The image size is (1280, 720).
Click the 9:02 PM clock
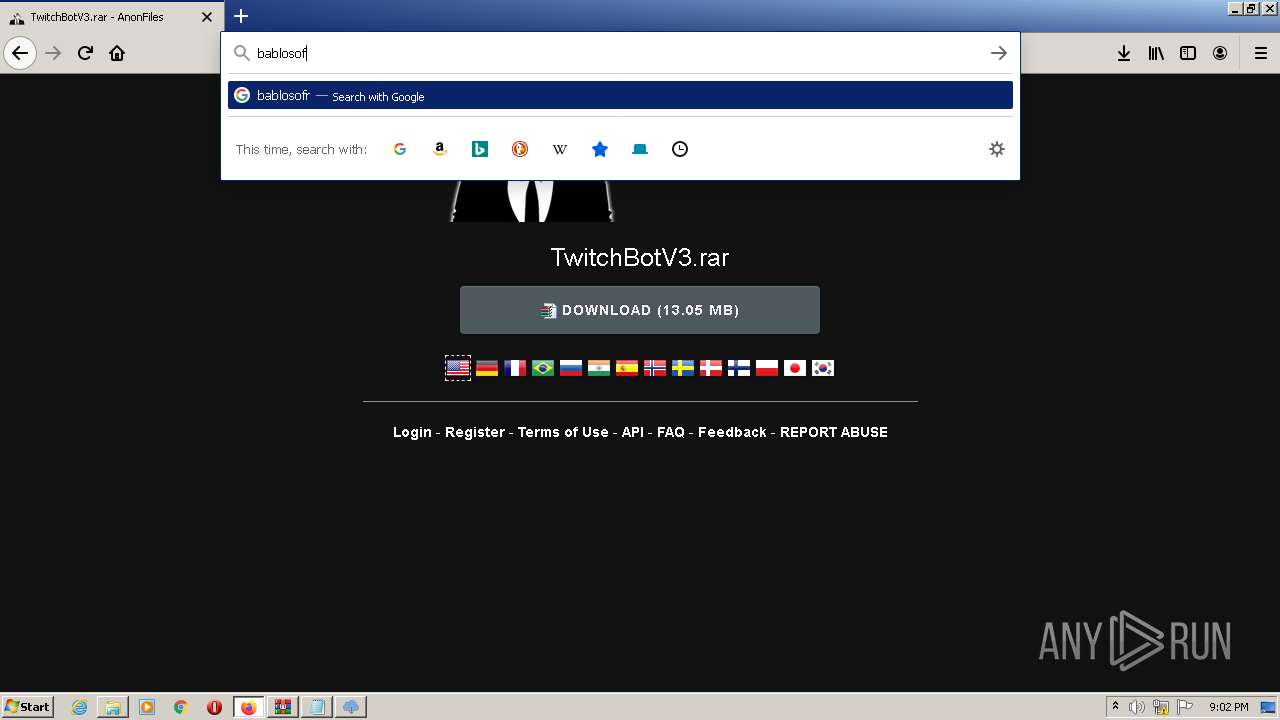[x=1228, y=707]
